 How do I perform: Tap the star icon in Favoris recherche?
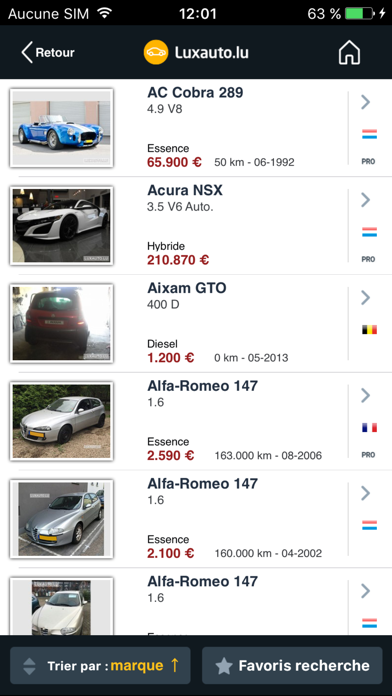(x=224, y=666)
